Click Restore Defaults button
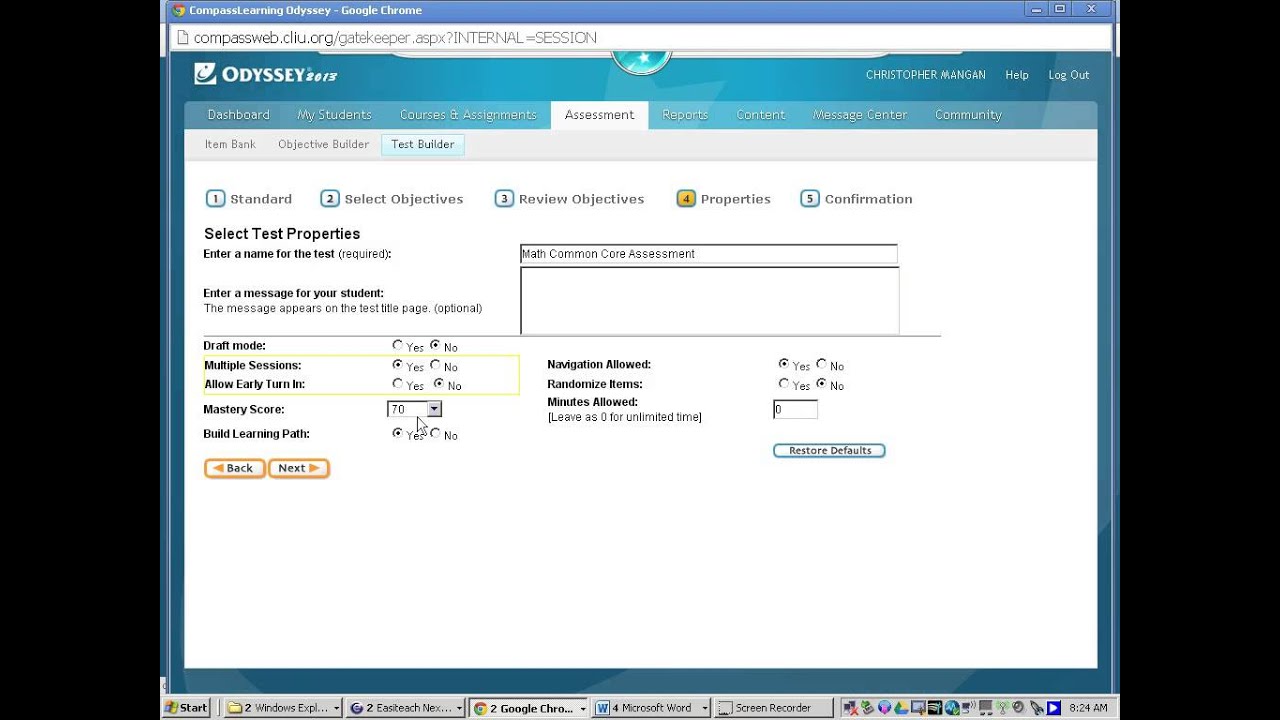 pos(829,450)
